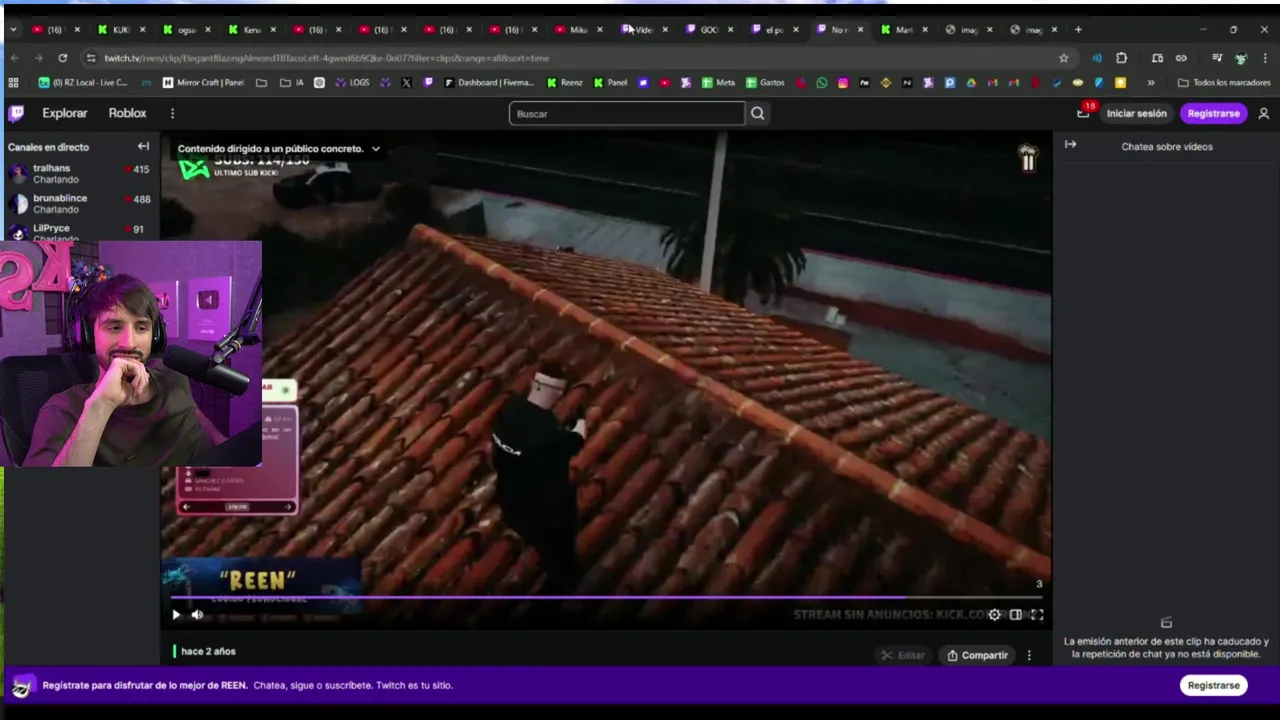Mute the clip volume

(197, 615)
